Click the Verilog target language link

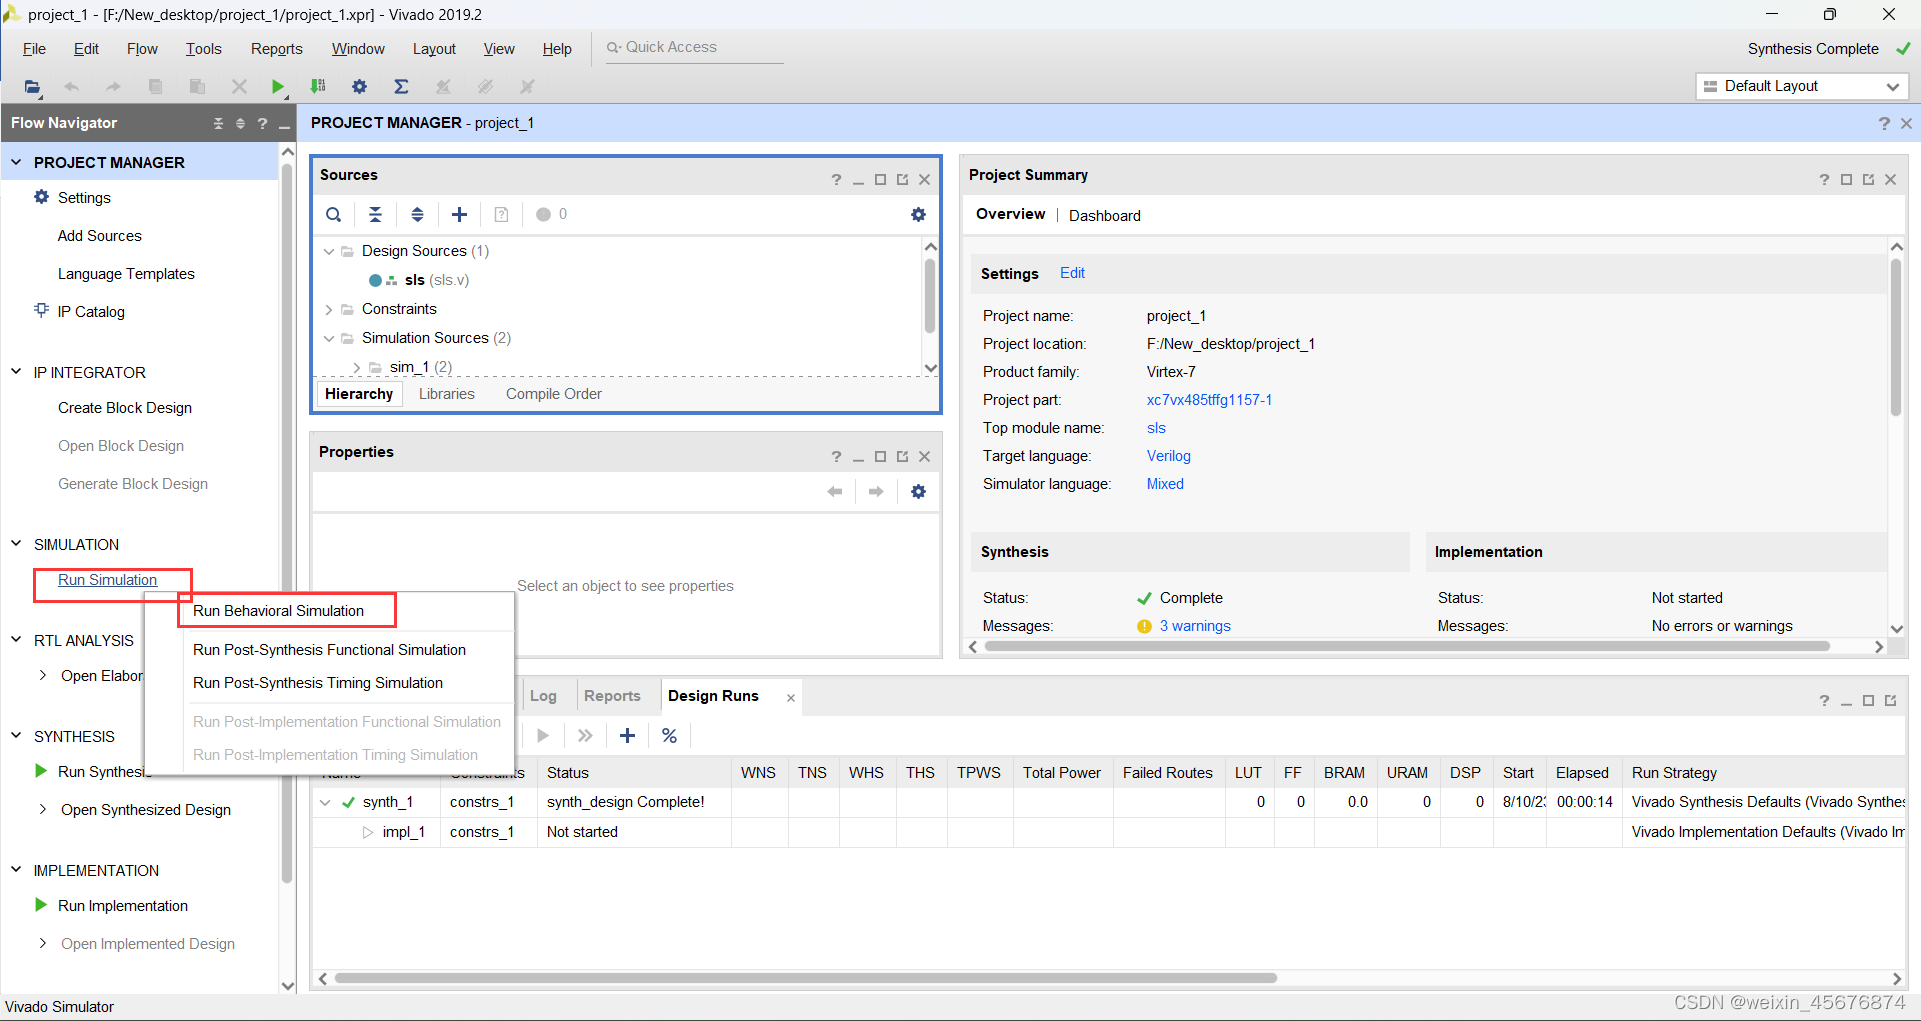coord(1168,455)
